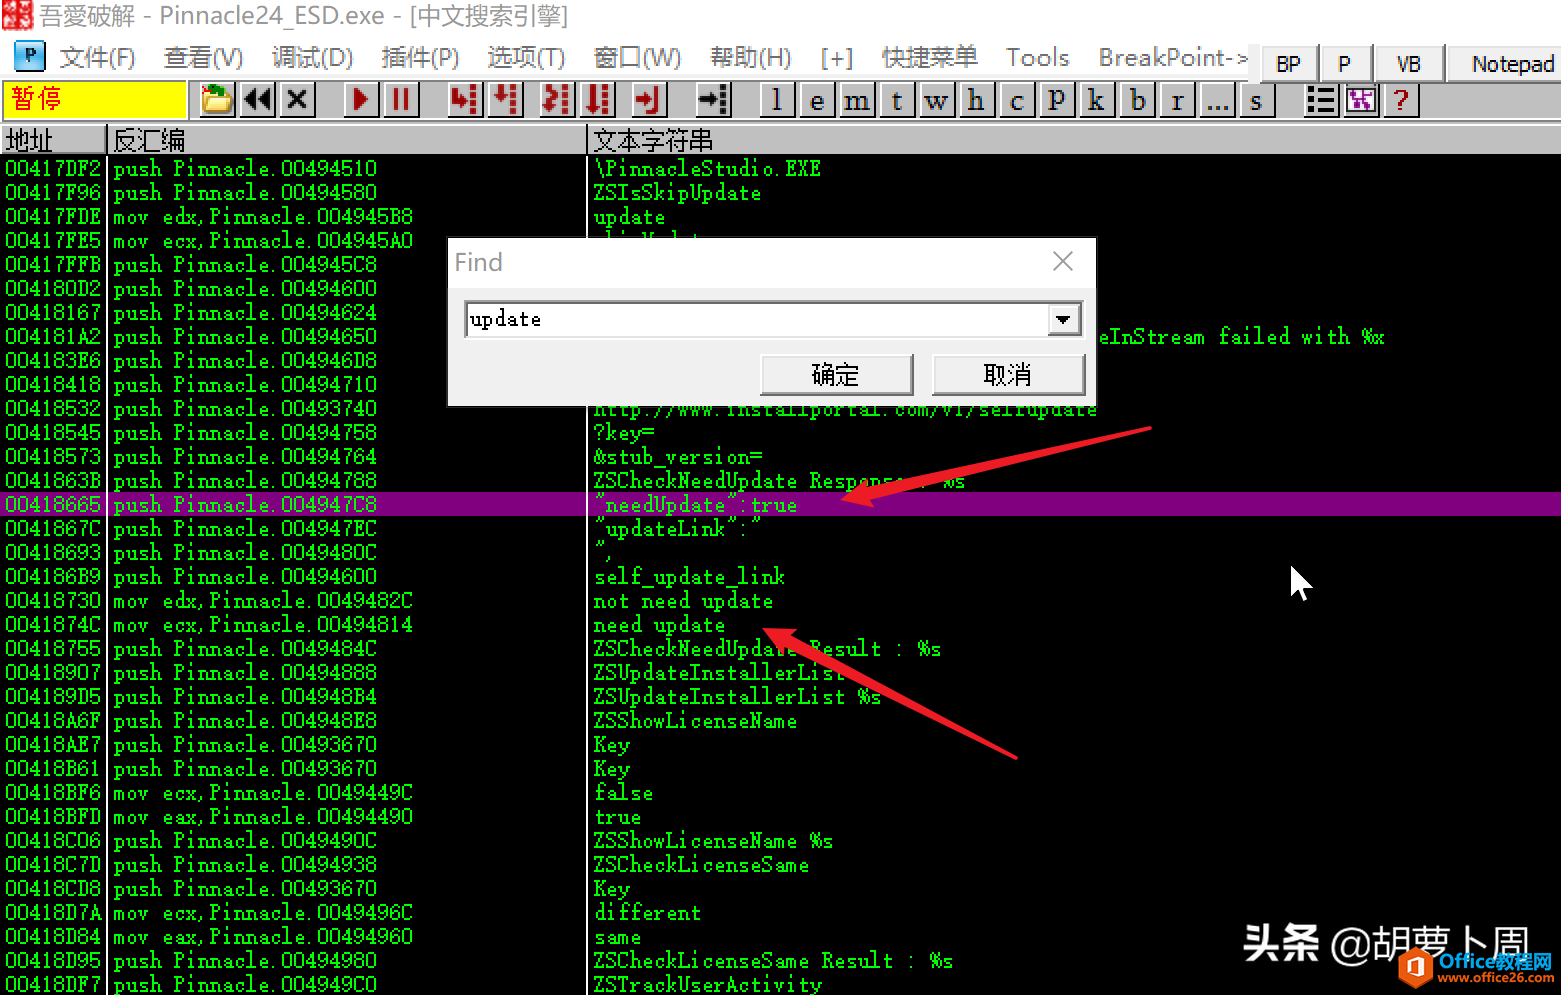Viewport: 1561px width, 995px height.
Task: Select the row with 'ZSTrackUserActivity' string
Action: tap(780, 984)
